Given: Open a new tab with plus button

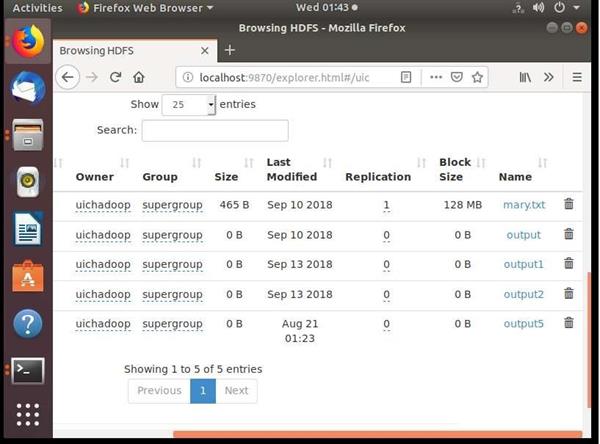Looking at the screenshot, I should pos(229,50).
